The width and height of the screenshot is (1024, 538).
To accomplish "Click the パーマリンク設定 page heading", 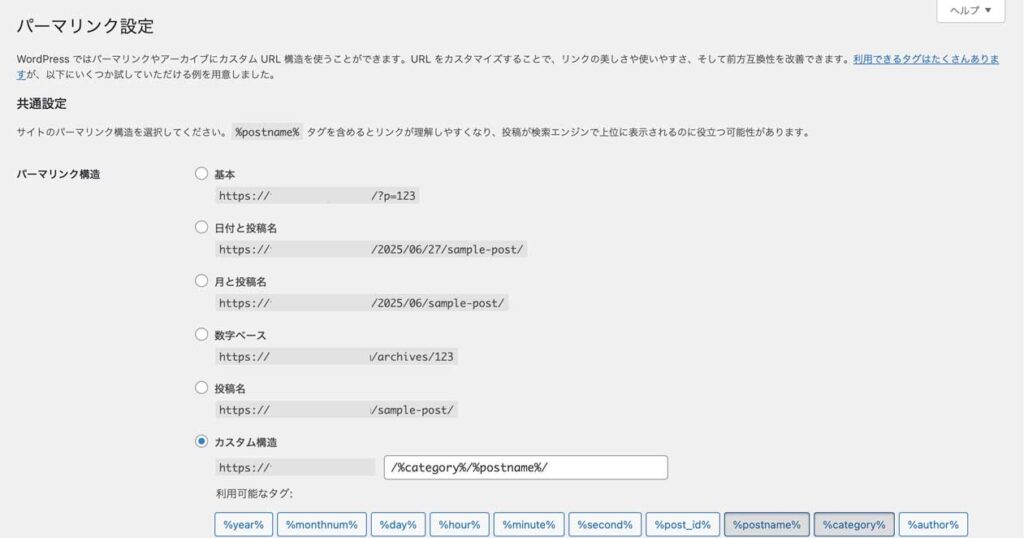I will [86, 26].
